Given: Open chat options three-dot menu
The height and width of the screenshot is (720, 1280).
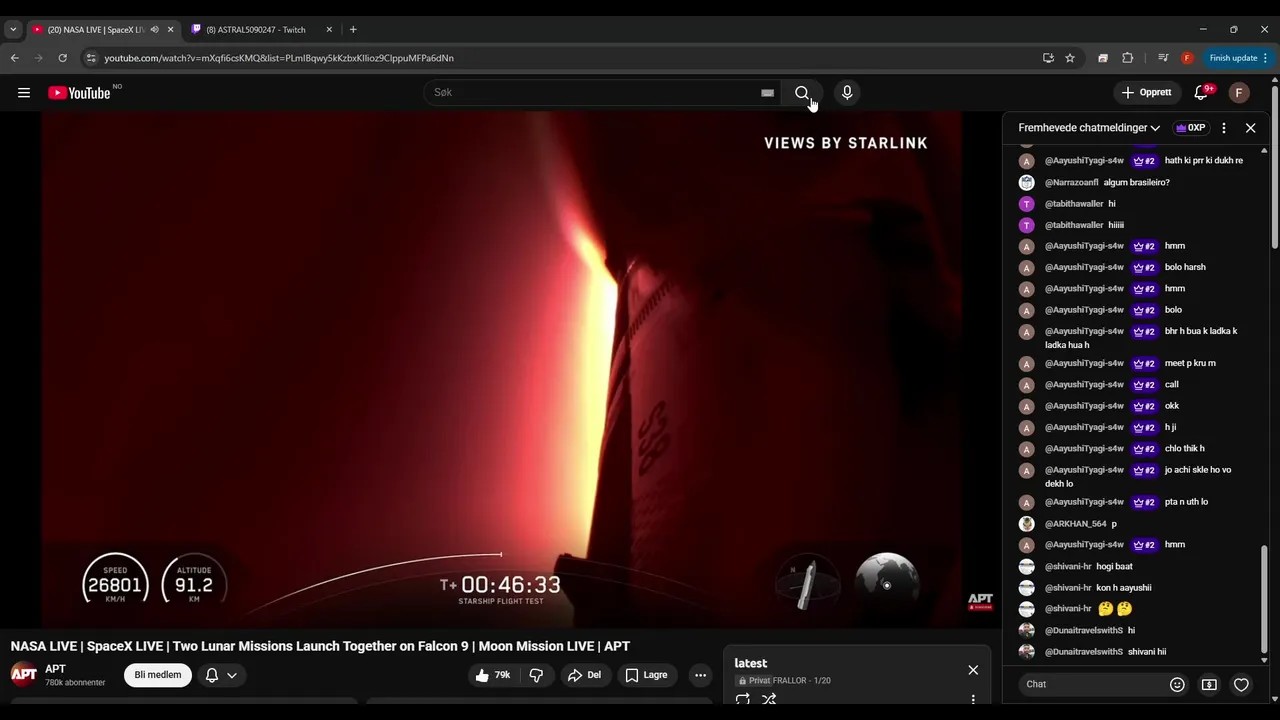Looking at the screenshot, I should click(1224, 128).
